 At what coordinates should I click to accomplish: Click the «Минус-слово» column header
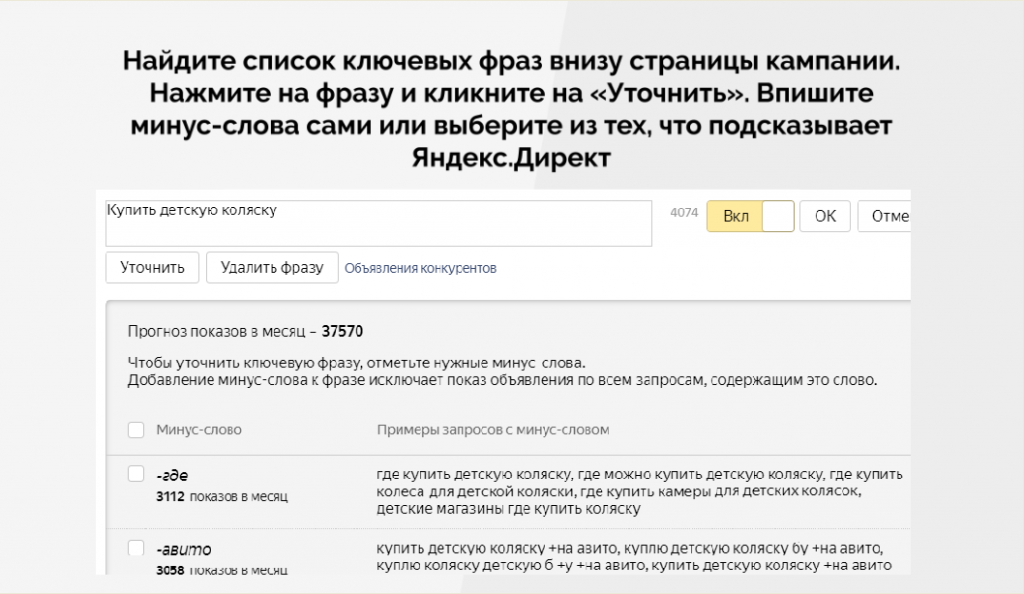pos(199,430)
